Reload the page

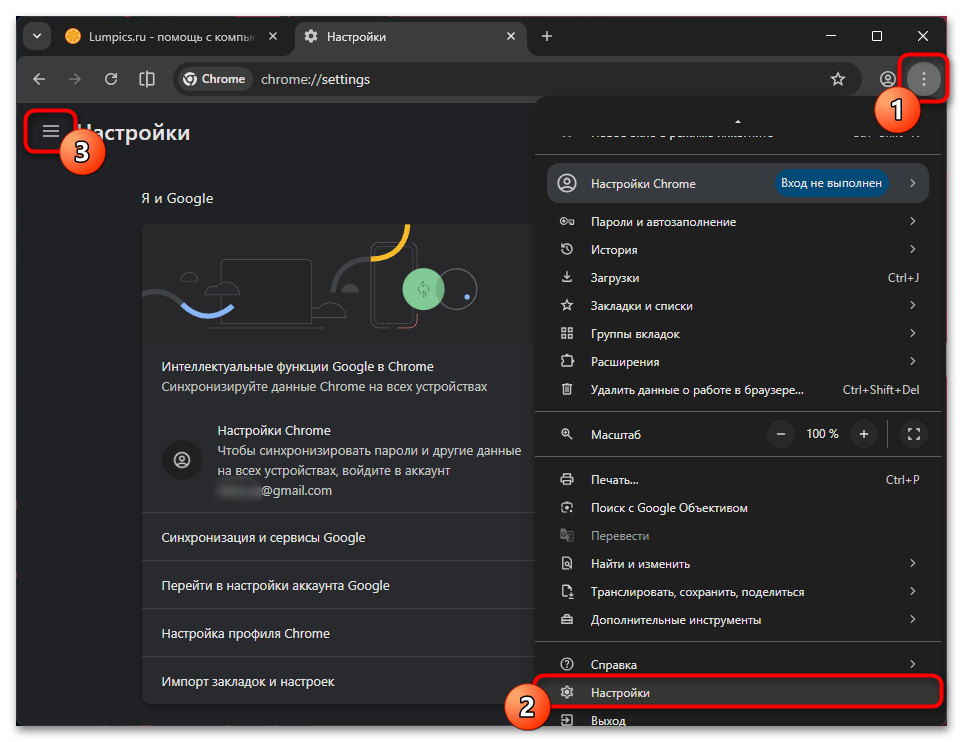tap(111, 79)
